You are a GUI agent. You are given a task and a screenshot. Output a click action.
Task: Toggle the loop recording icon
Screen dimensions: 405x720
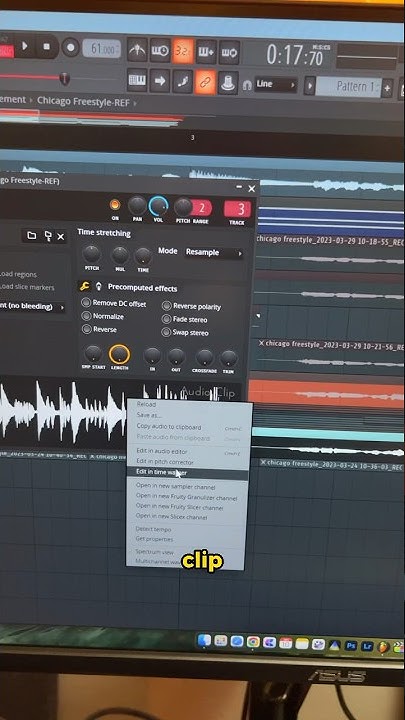(x=229, y=52)
